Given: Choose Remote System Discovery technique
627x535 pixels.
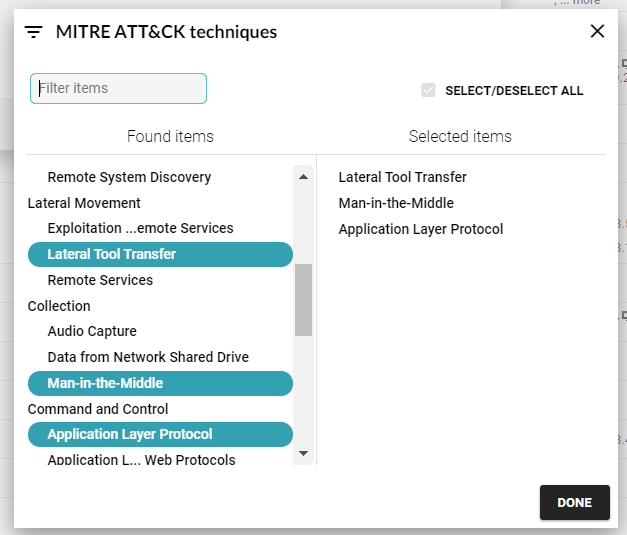Looking at the screenshot, I should pyautogui.click(x=129, y=177).
